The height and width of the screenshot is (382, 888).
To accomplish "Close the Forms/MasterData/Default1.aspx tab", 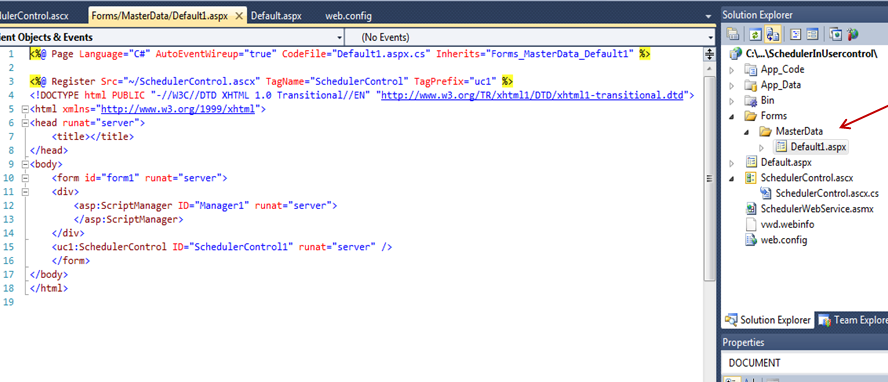I will coord(240,16).
